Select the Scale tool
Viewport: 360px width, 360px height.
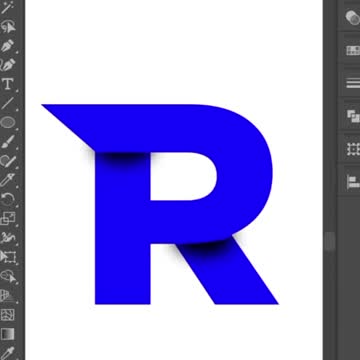coord(7,218)
